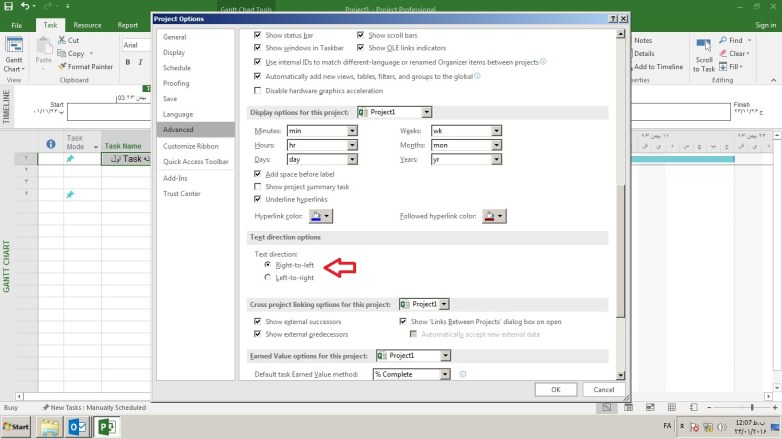Switch to the Schedule options category

(x=177, y=68)
